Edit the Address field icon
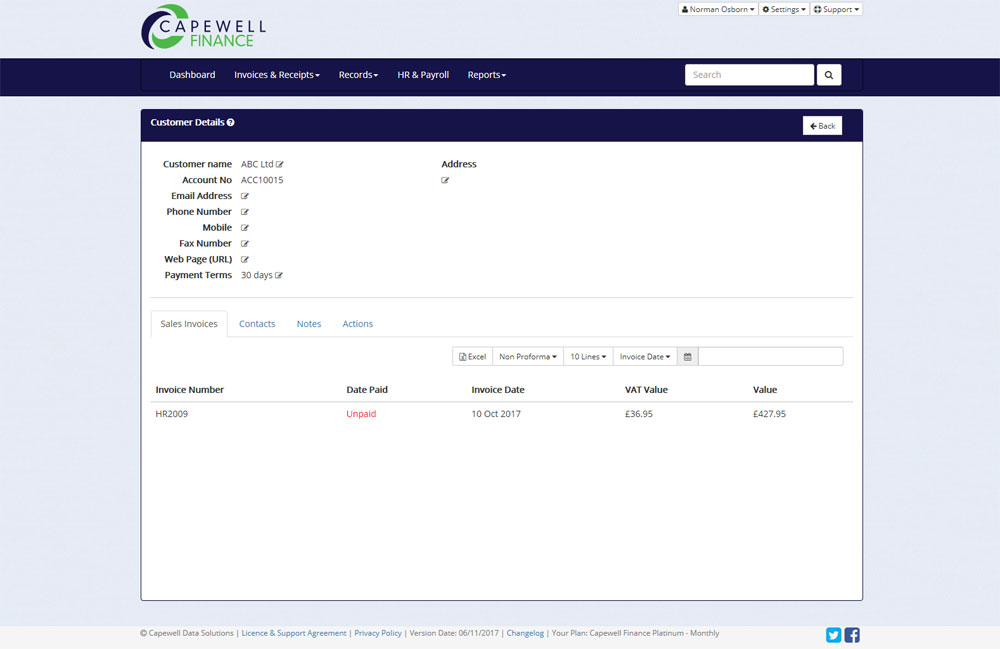The image size is (1000, 649). [x=445, y=180]
